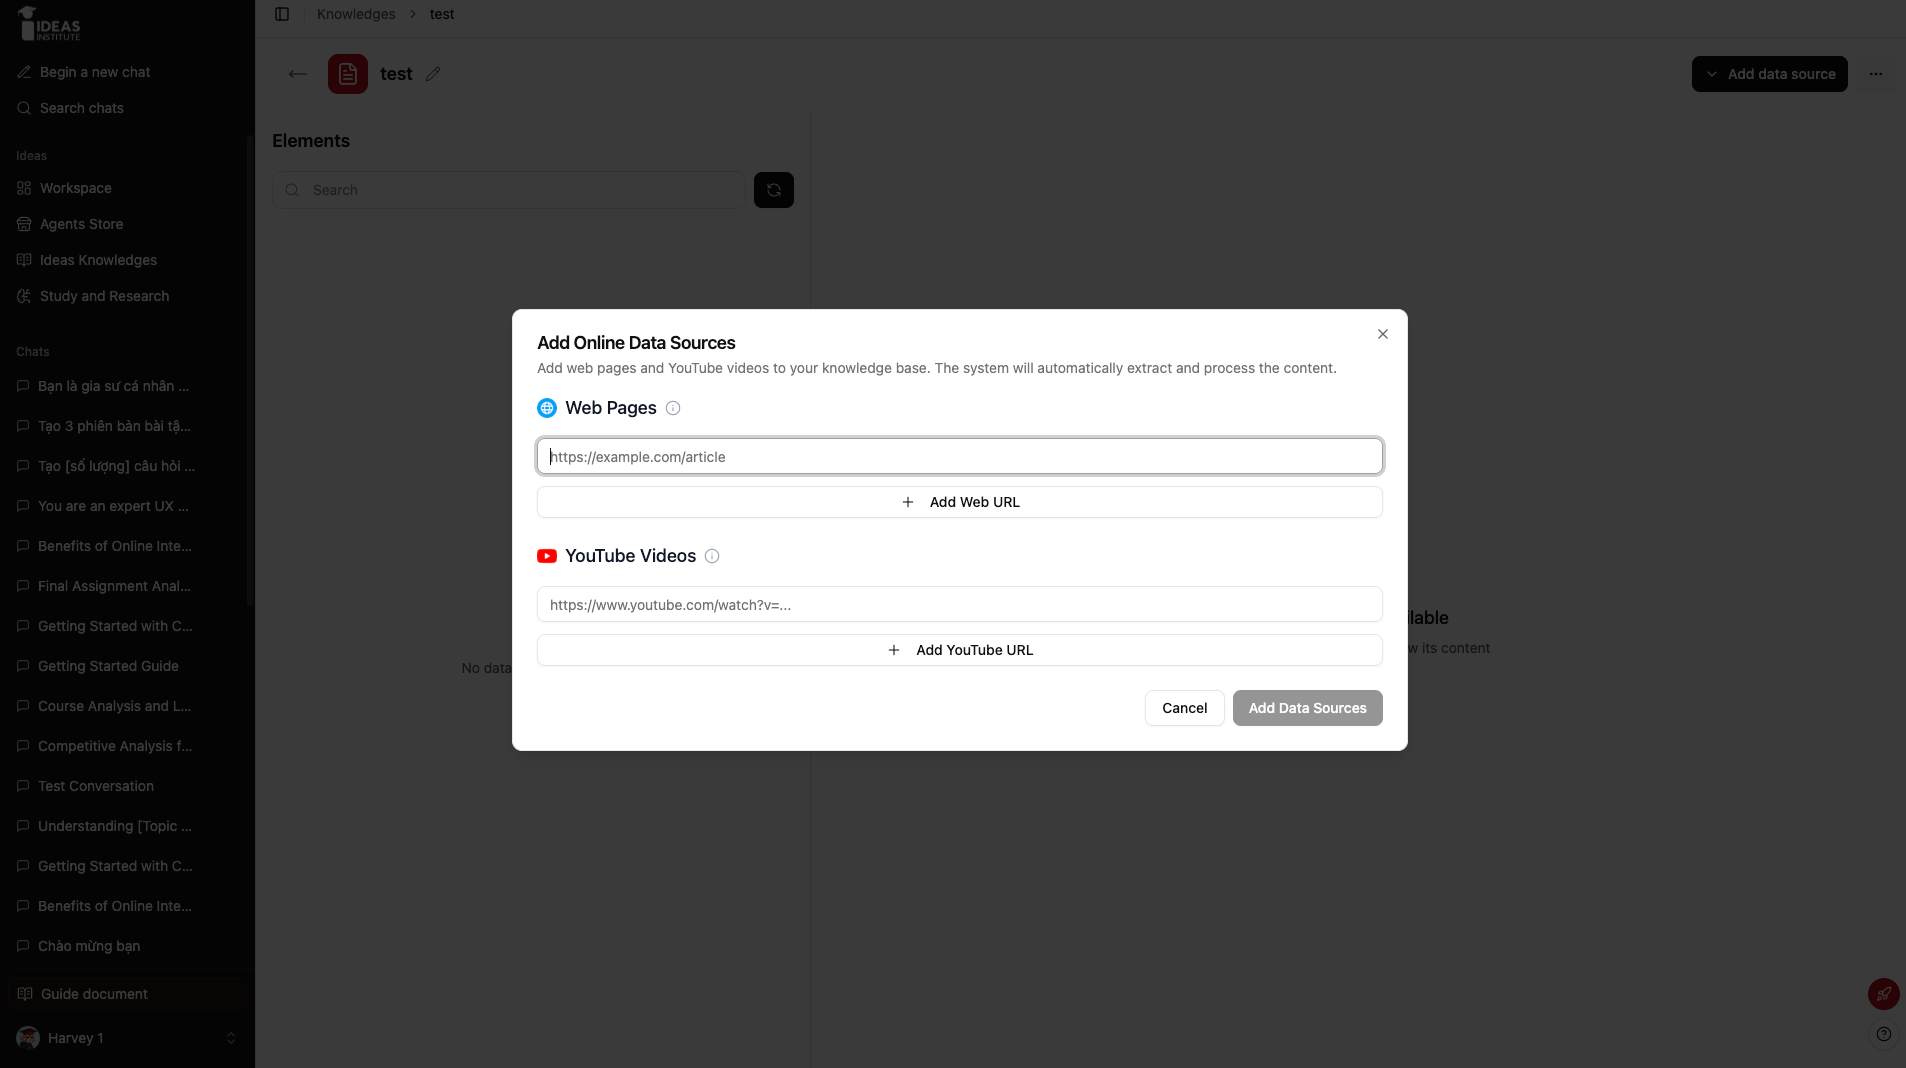Click the plus icon in Add YouTube URL
This screenshot has width=1906, height=1068.
894,650
